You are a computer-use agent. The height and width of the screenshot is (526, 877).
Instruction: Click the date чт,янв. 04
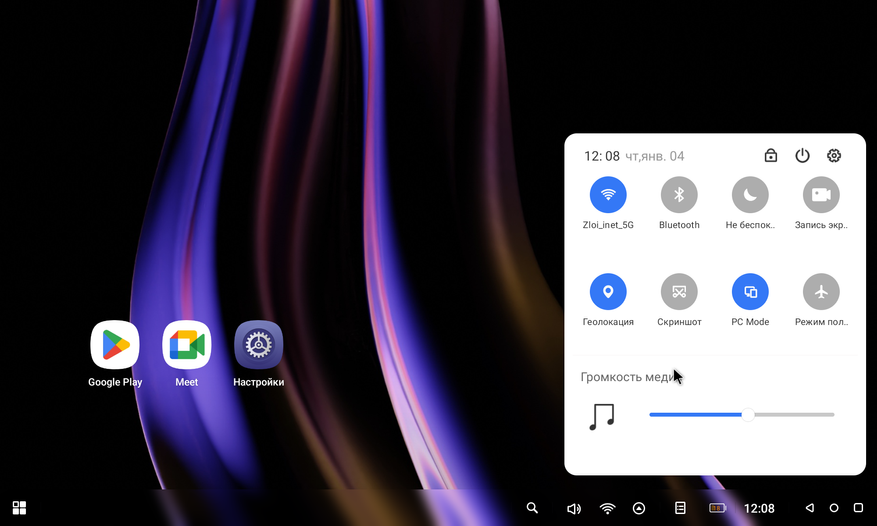654,156
